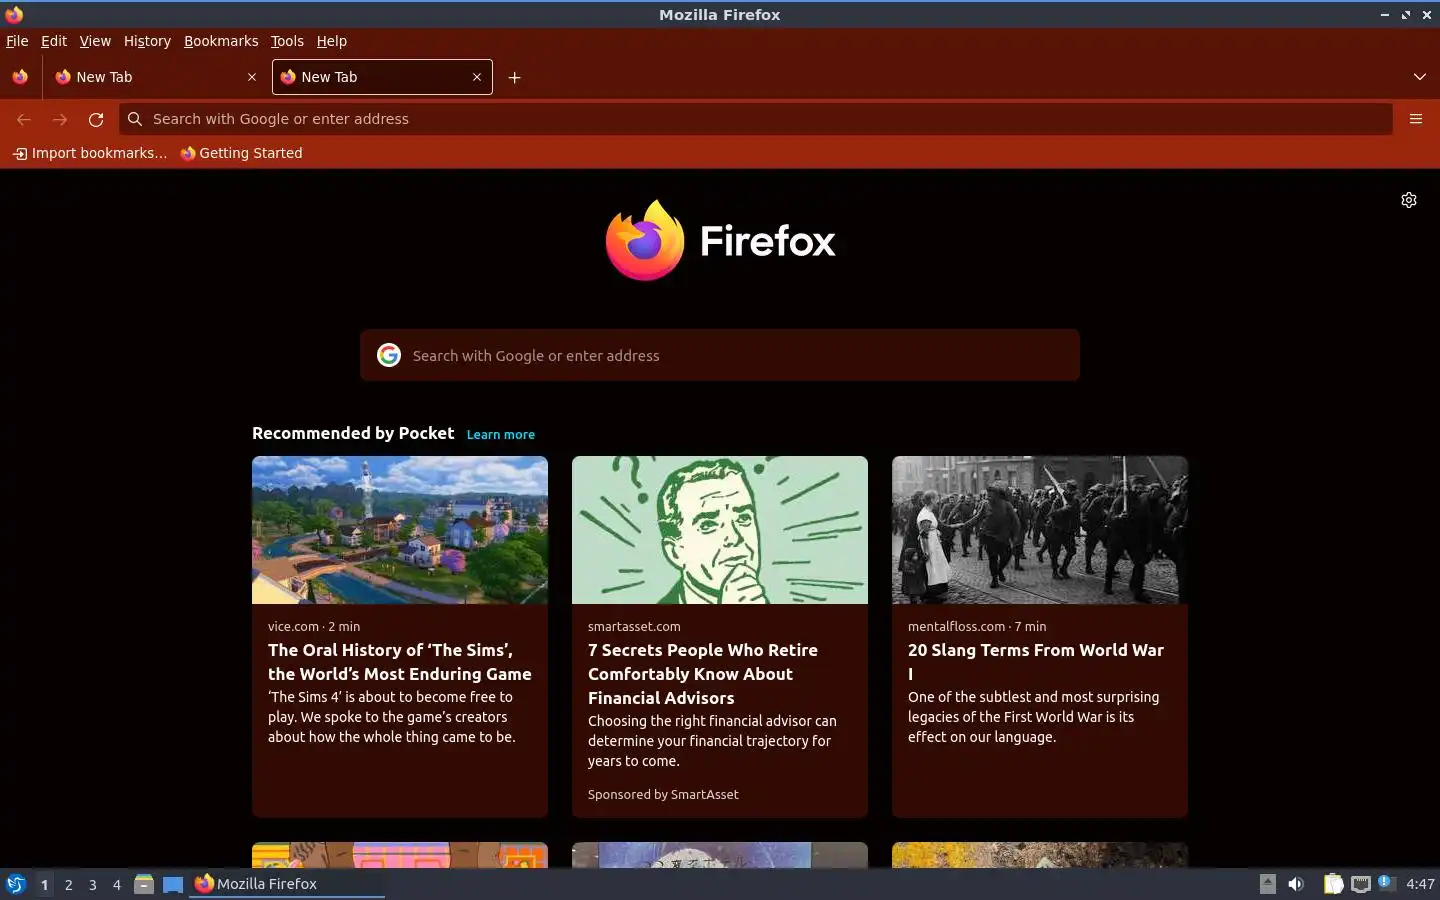
Task: Click the Firefox logo on page
Action: pos(720,241)
